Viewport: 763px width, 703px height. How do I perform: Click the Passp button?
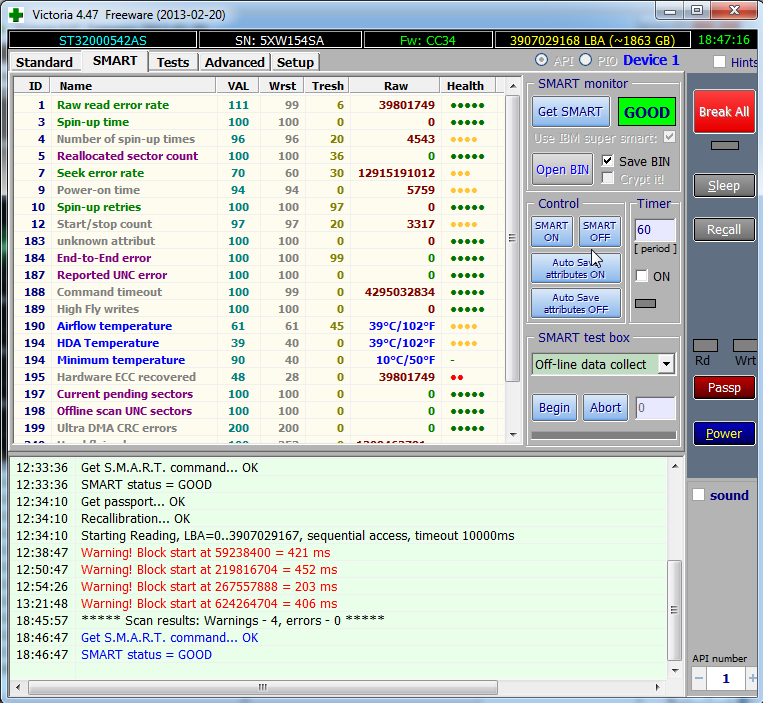(724, 388)
